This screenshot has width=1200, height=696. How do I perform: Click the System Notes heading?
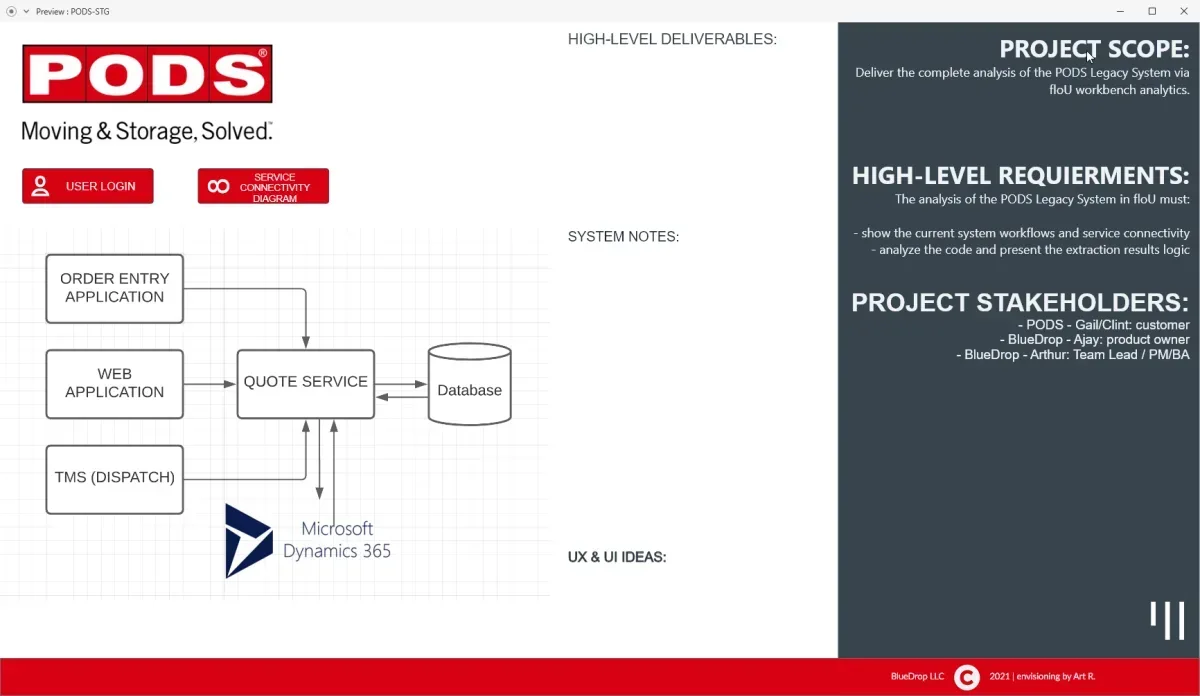click(623, 237)
